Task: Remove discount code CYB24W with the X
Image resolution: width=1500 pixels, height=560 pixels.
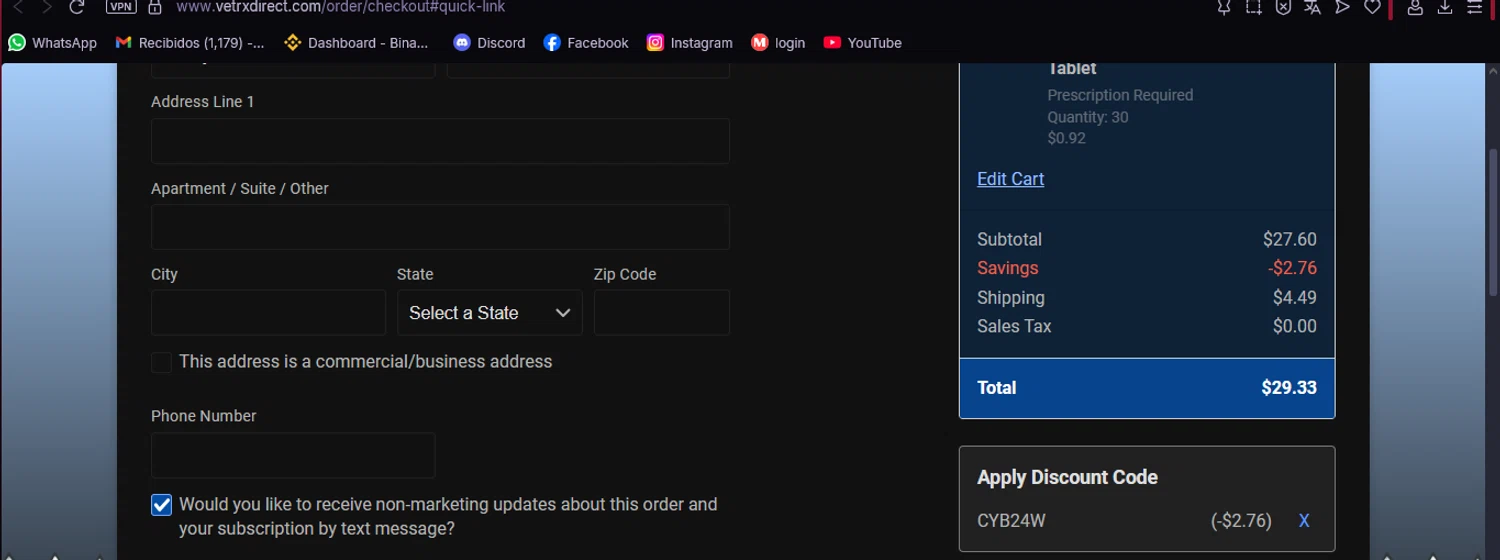Action: click(x=1304, y=521)
